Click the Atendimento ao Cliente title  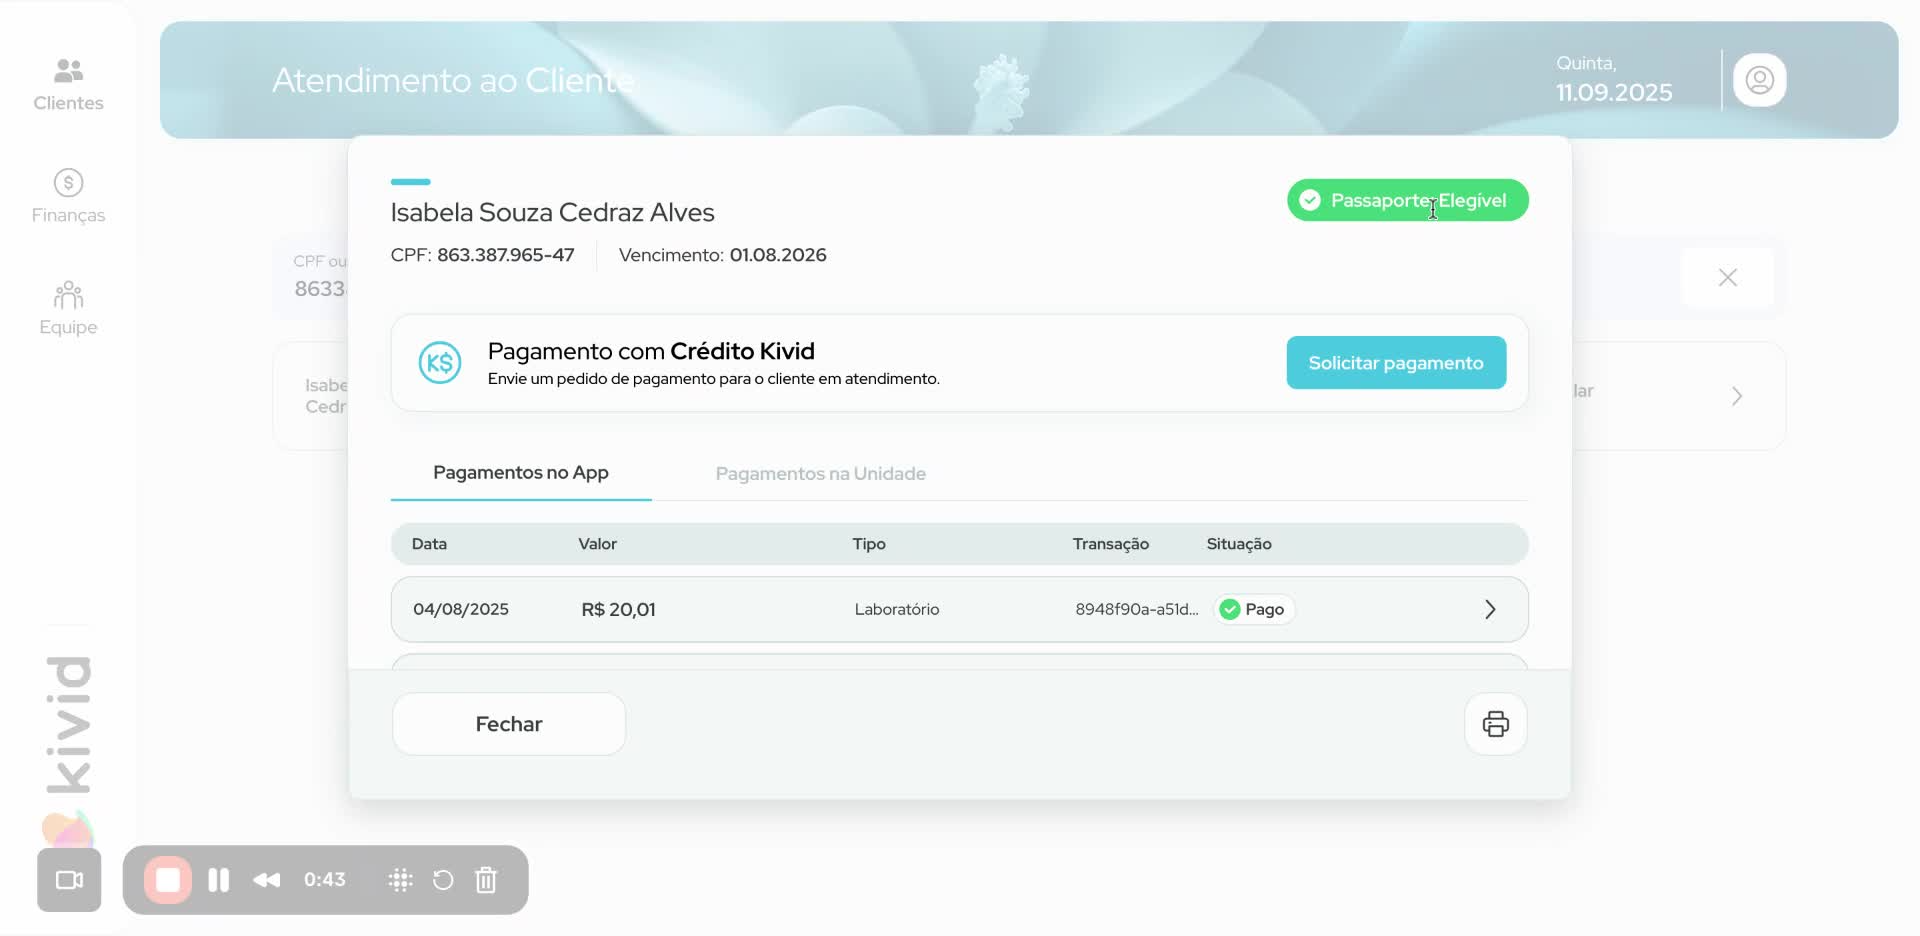pyautogui.click(x=453, y=80)
